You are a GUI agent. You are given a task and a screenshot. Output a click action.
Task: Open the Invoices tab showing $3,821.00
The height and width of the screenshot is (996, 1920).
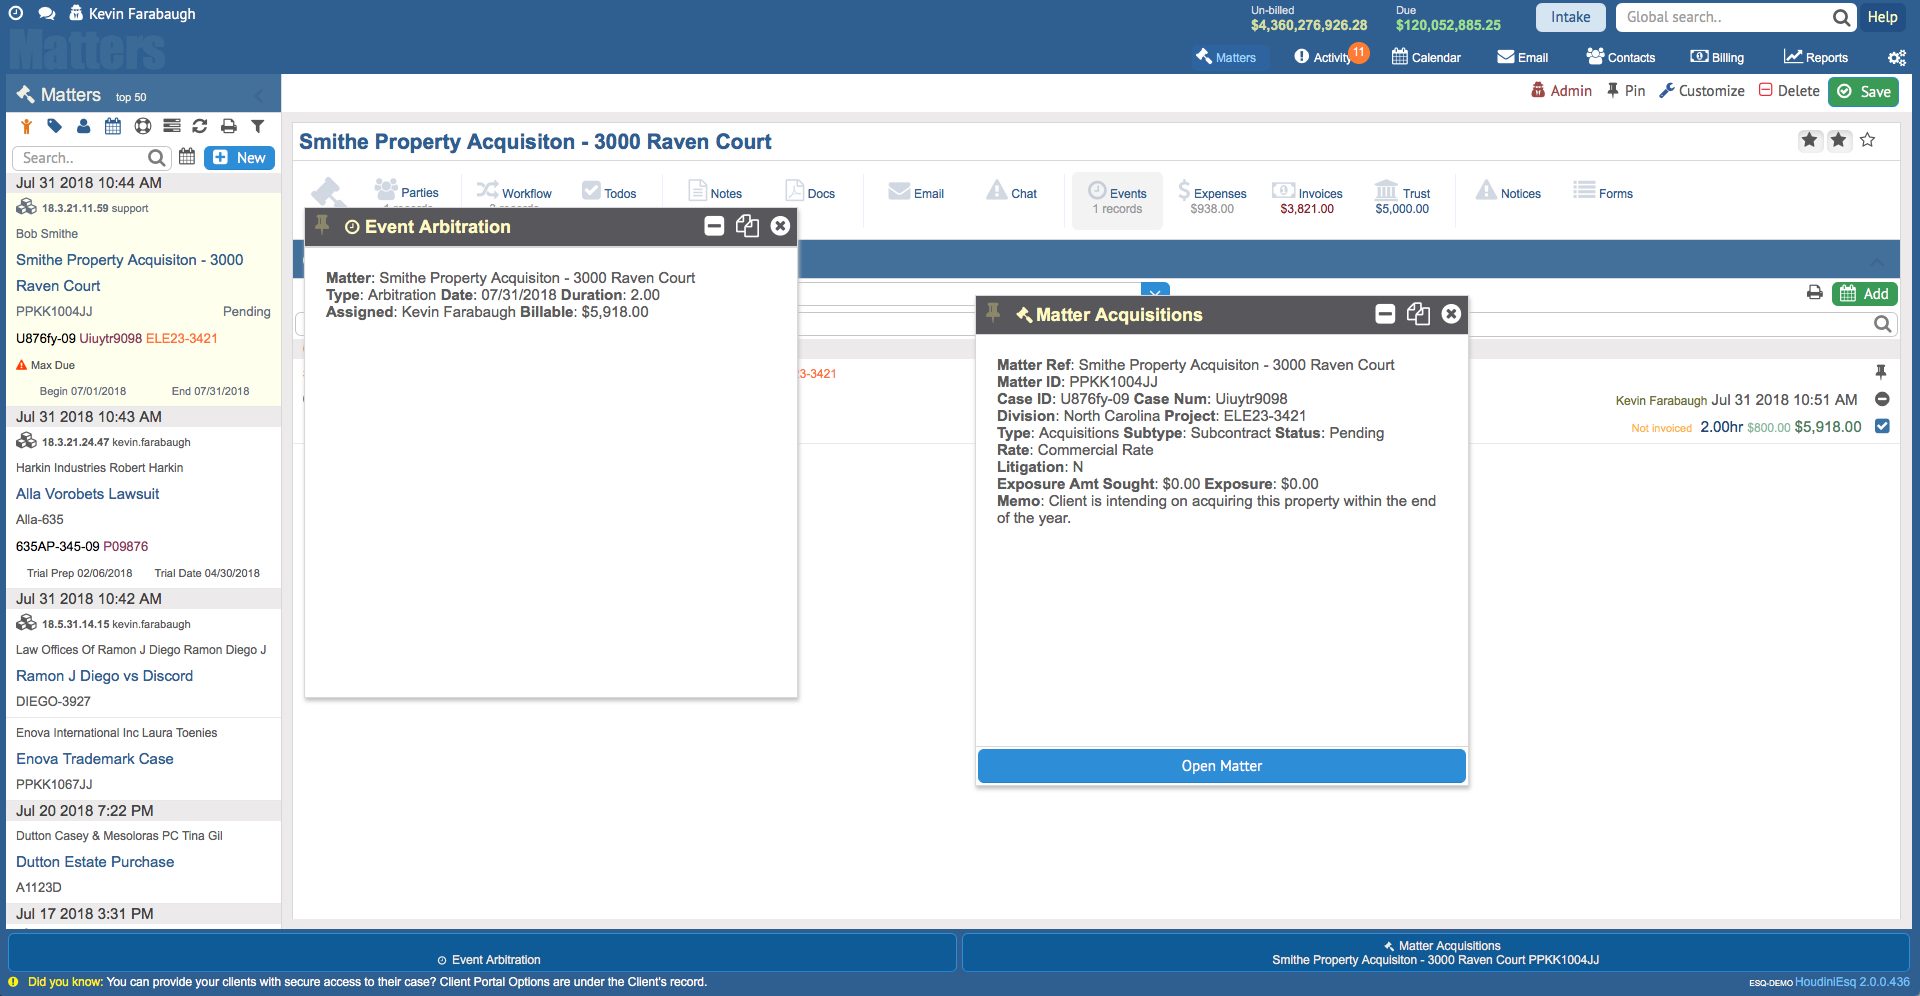1307,199
